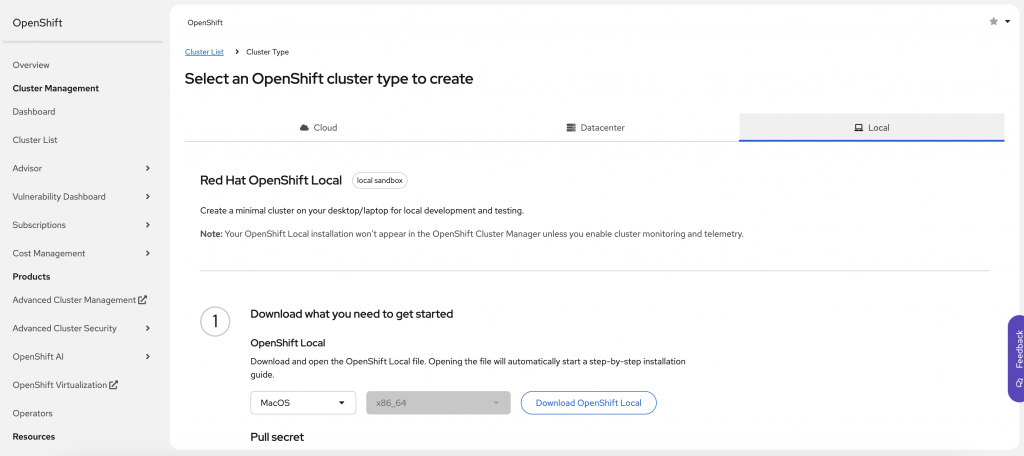1024x456 pixels.
Task: Open Dashboard in sidebar
Action: point(34,112)
